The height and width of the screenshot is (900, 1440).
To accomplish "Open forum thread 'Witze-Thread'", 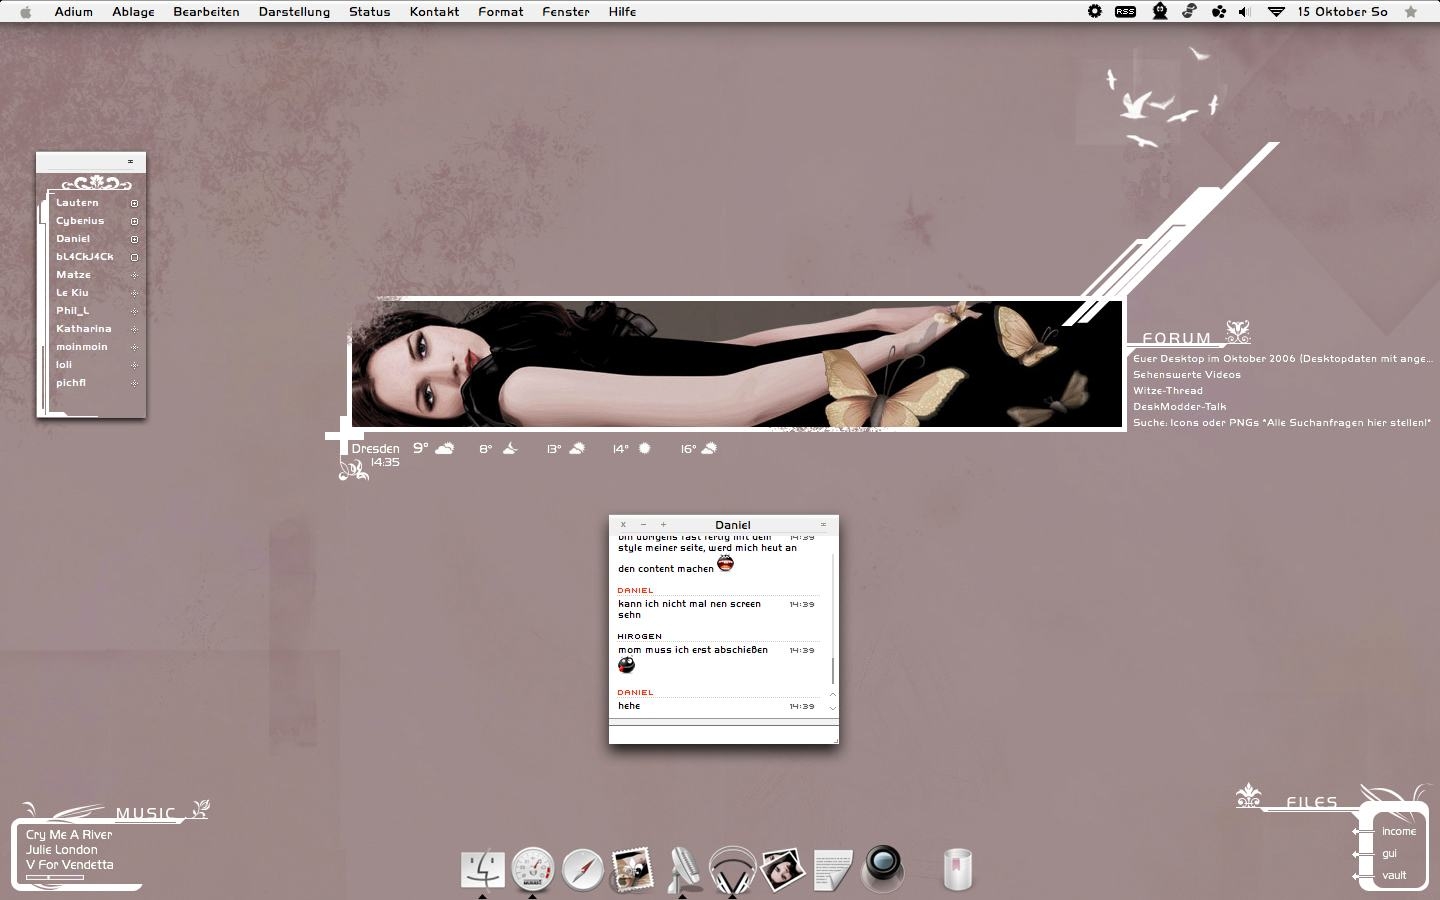I will [x=1168, y=391].
